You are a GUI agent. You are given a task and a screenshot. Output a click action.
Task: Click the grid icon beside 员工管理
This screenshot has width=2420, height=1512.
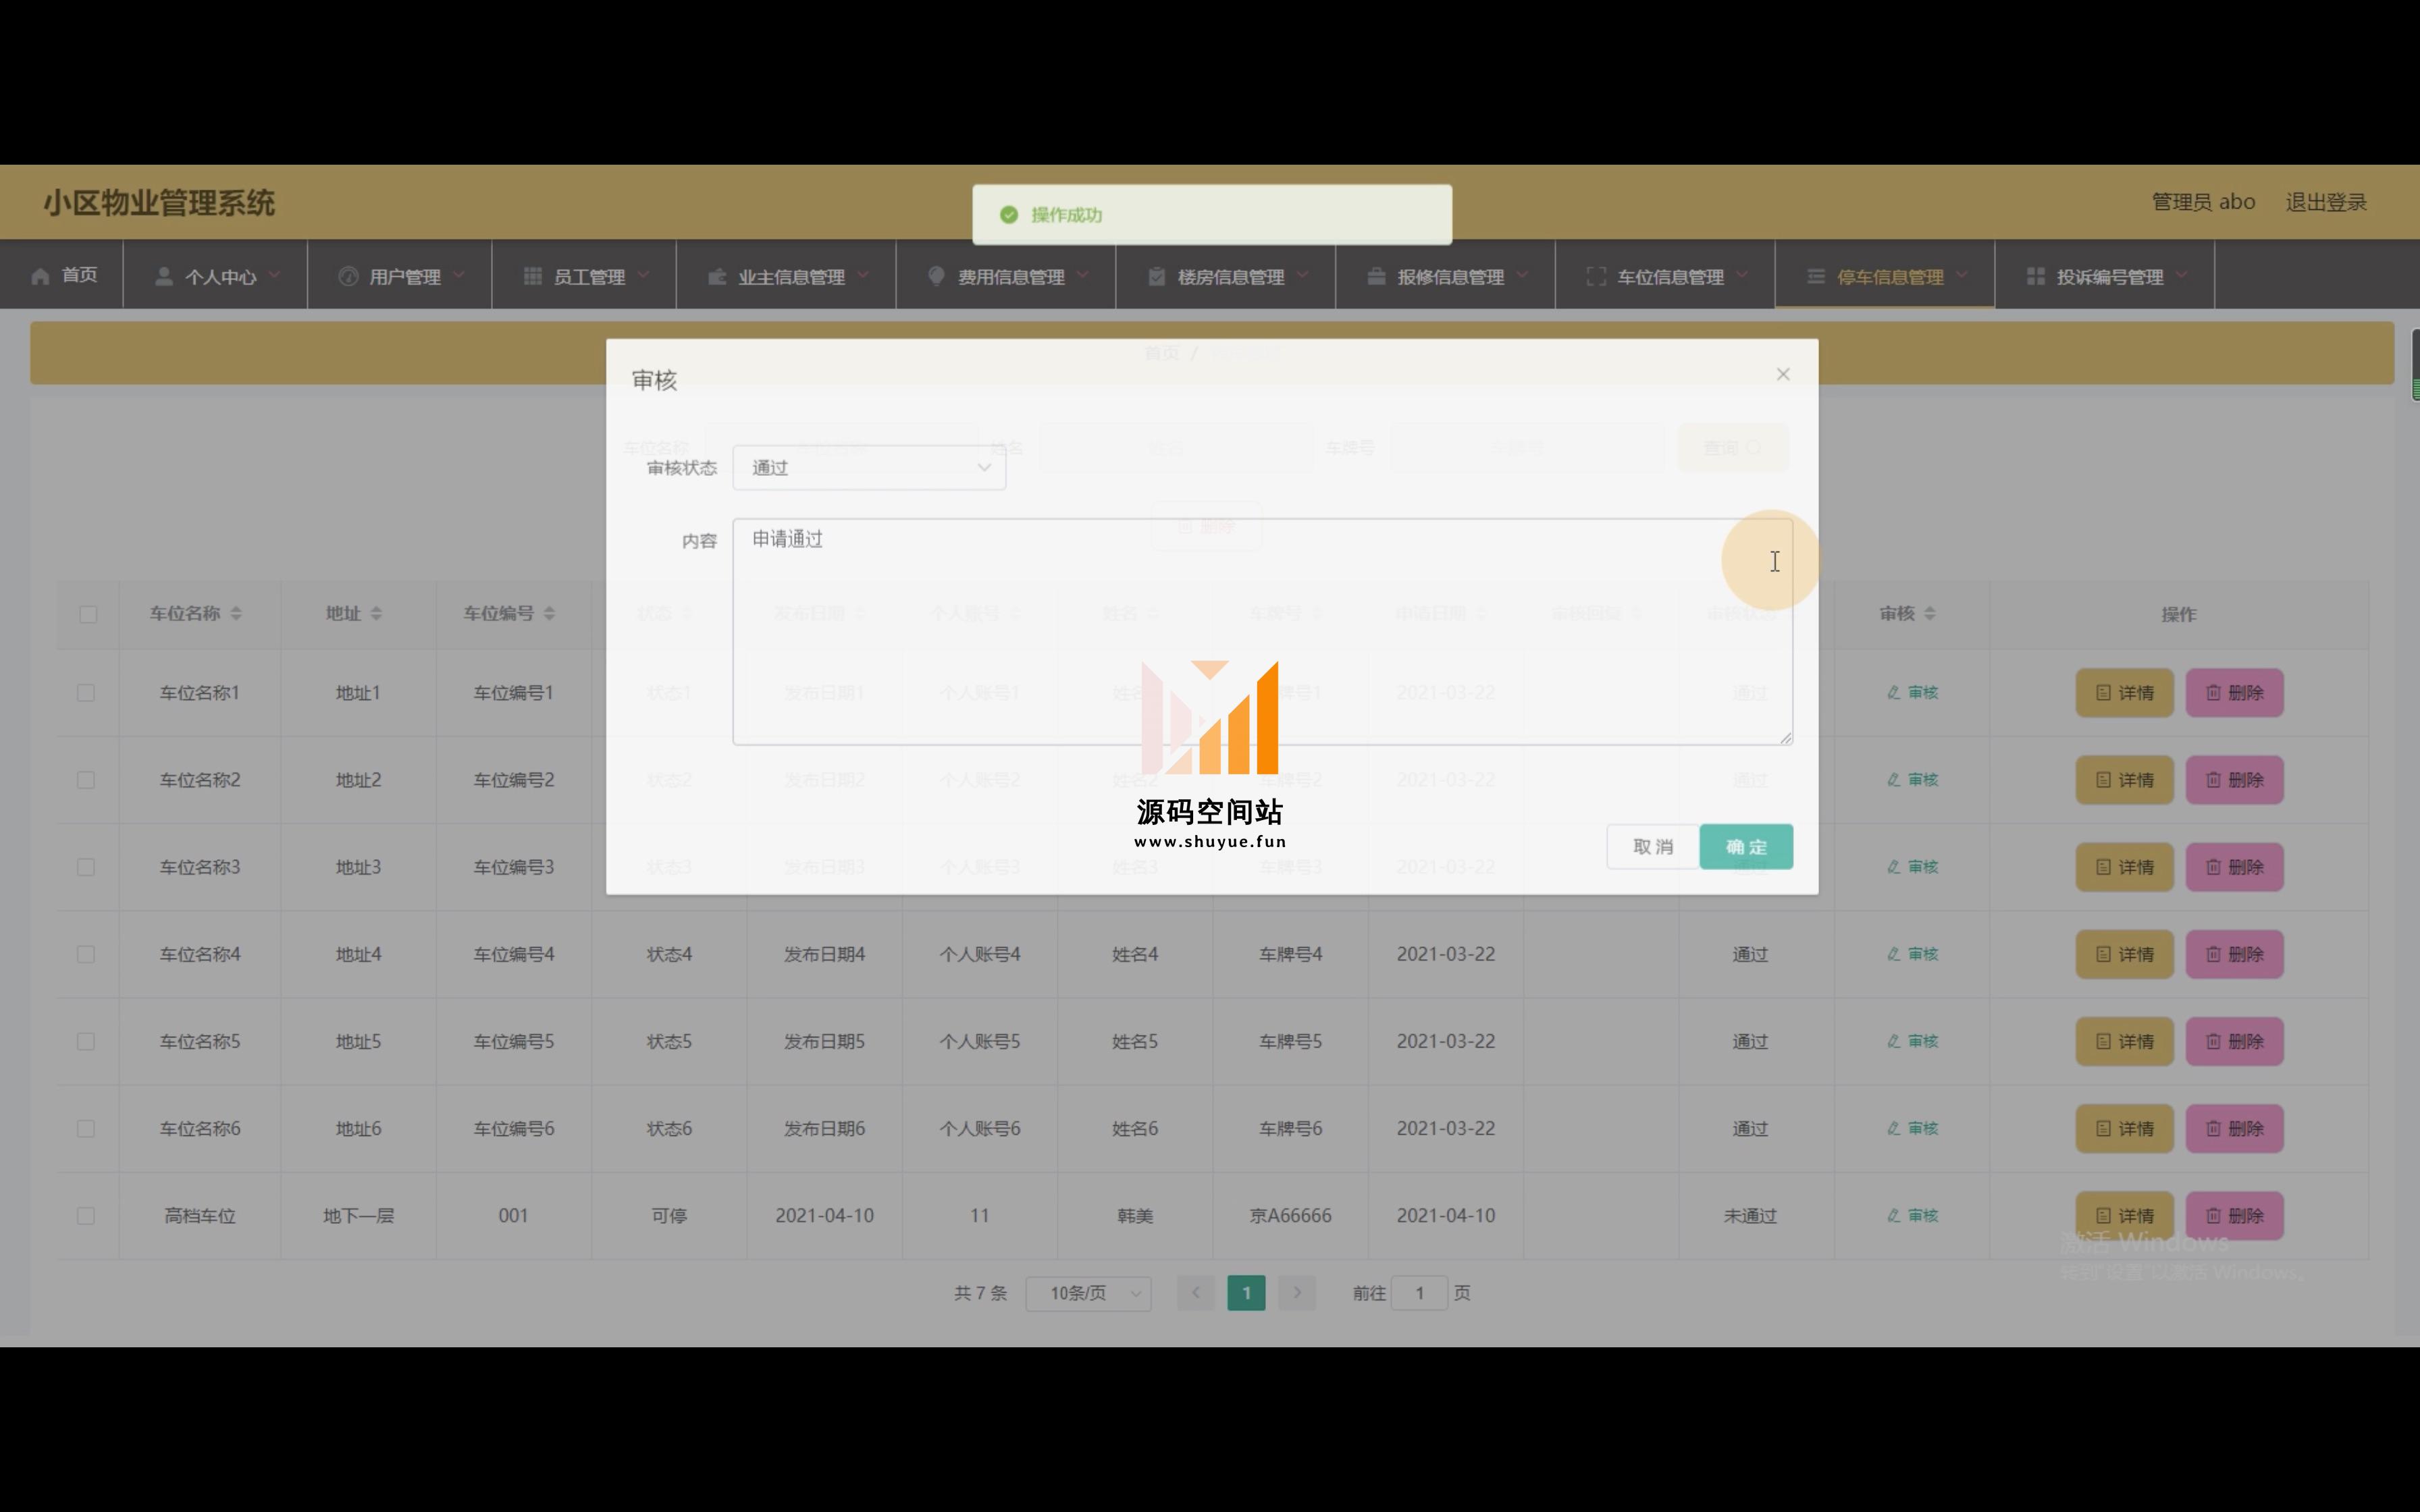[532, 276]
